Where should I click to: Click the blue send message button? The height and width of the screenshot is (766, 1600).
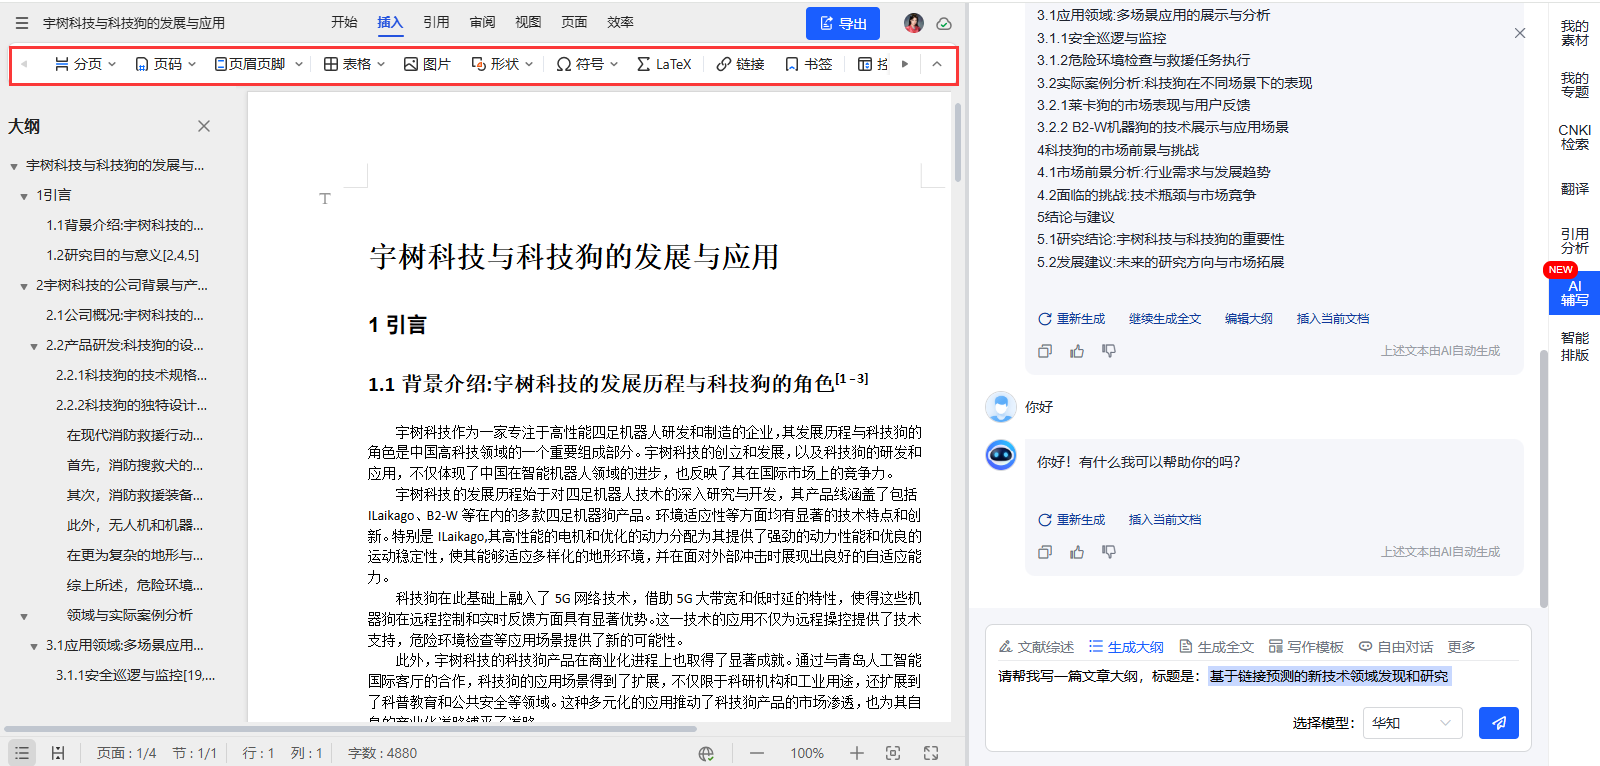click(1498, 723)
